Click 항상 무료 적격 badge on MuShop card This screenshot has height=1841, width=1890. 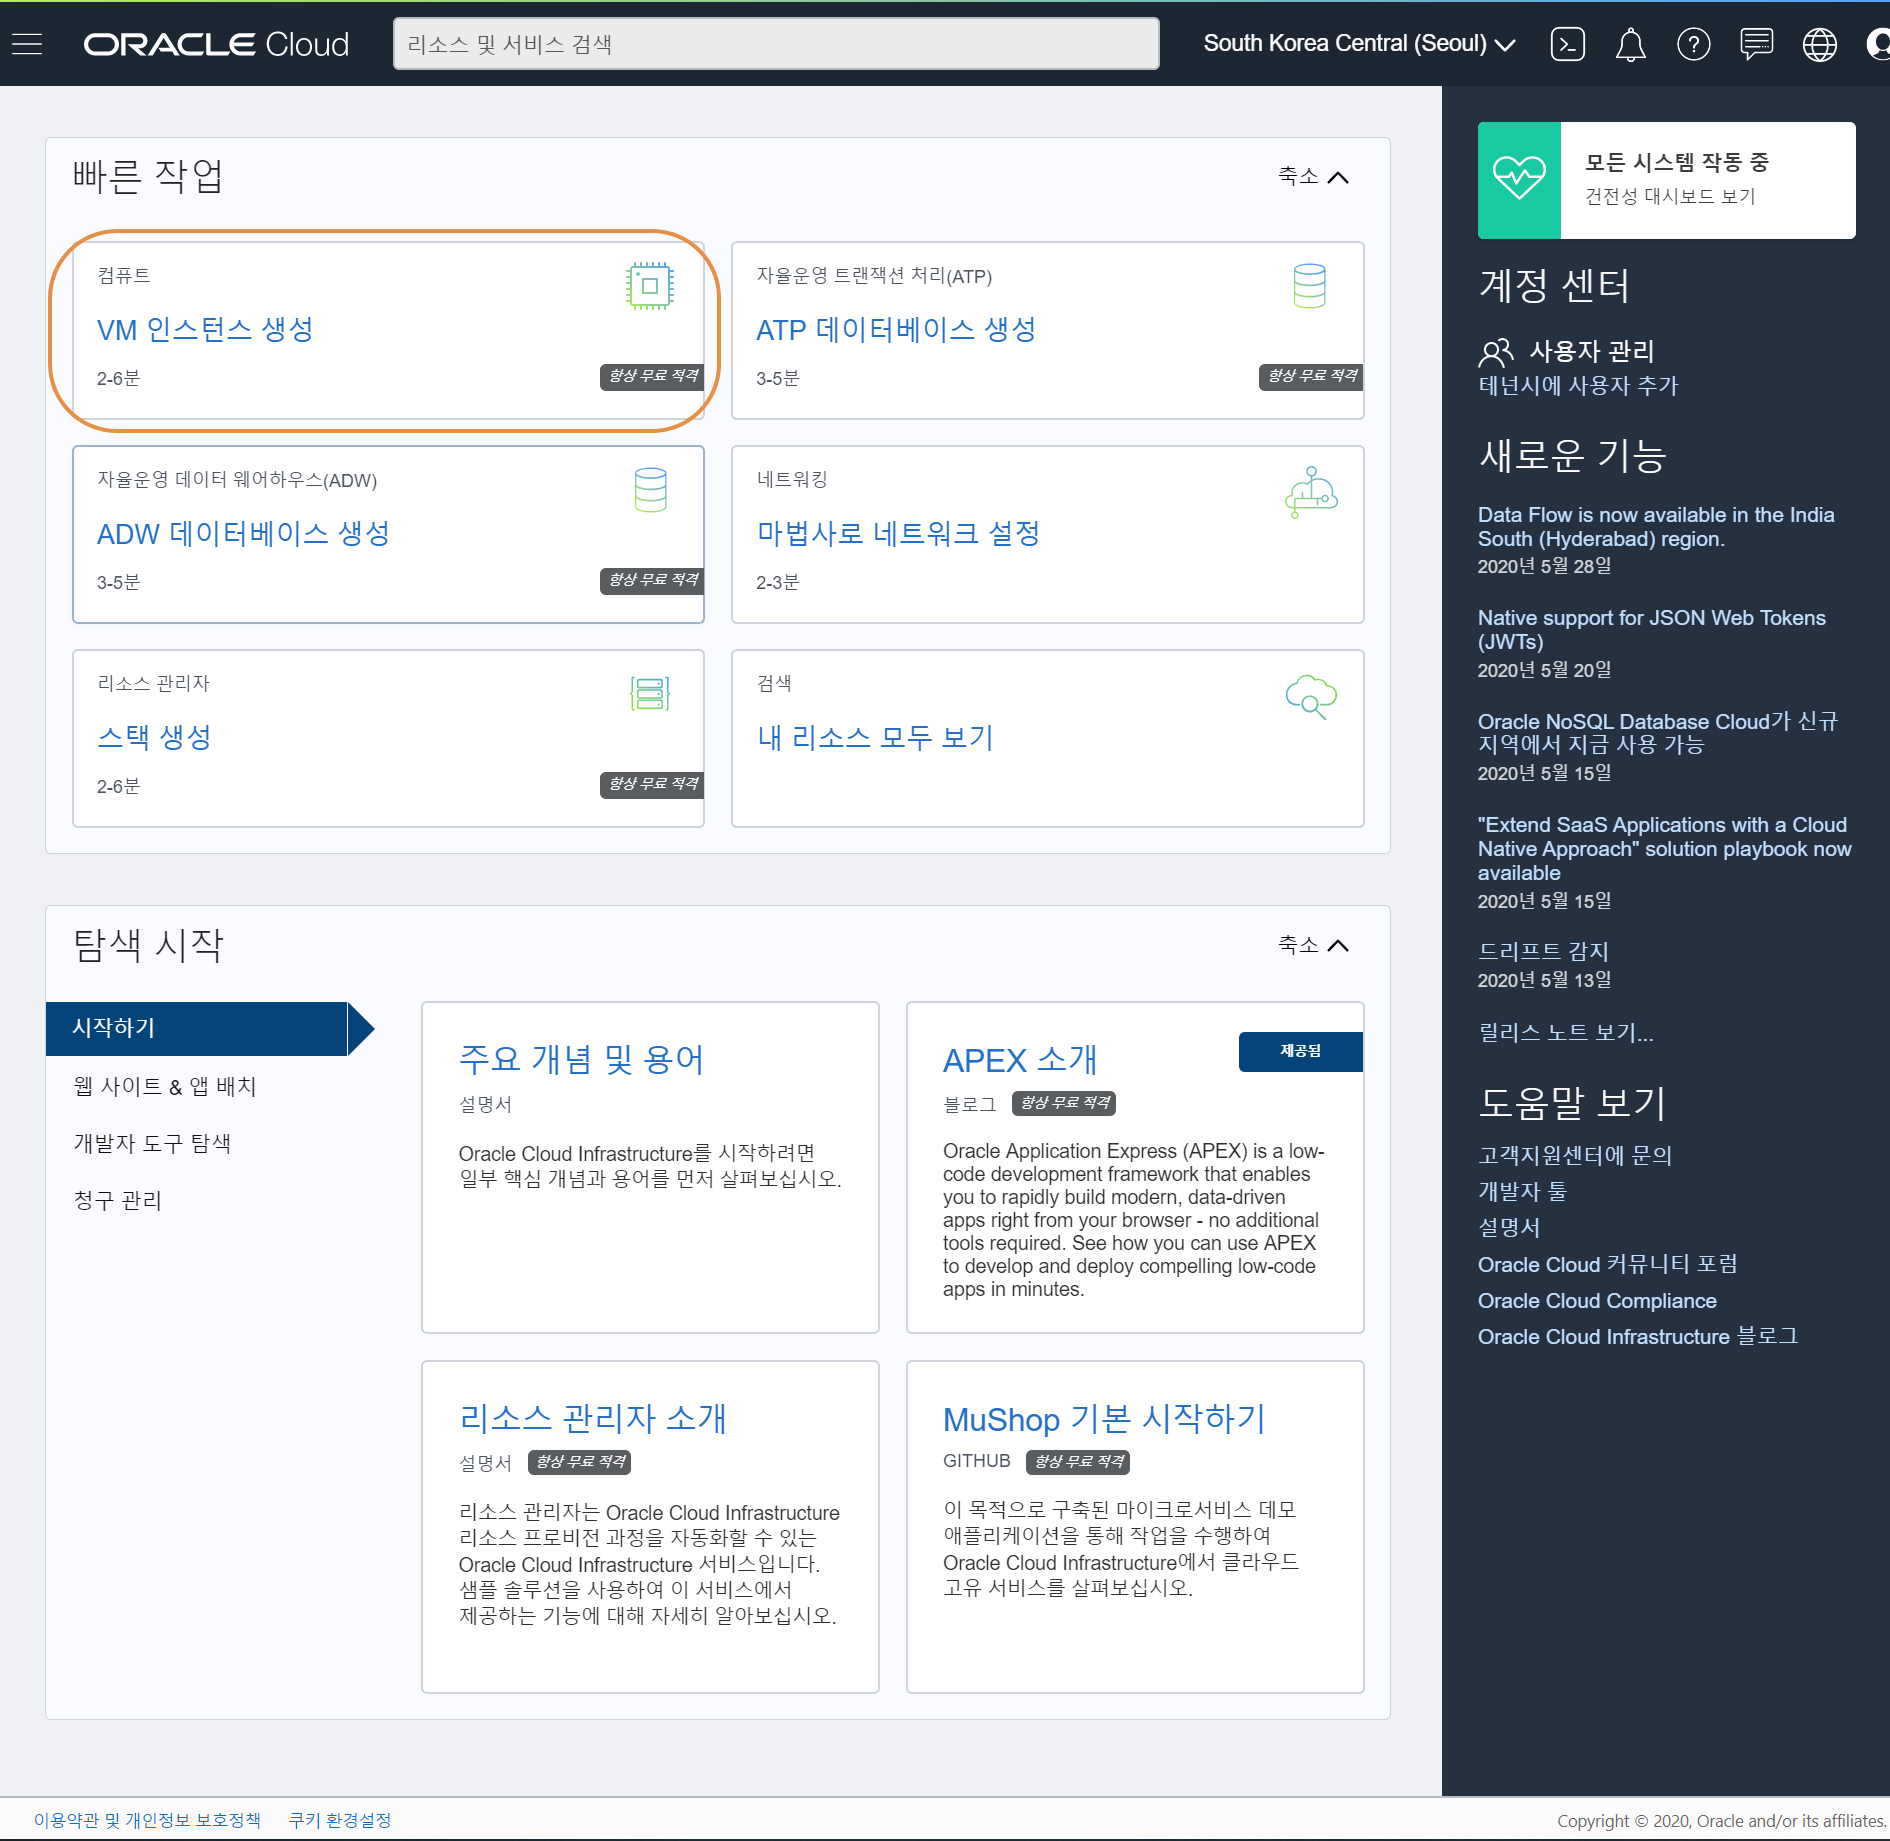(x=1078, y=1462)
